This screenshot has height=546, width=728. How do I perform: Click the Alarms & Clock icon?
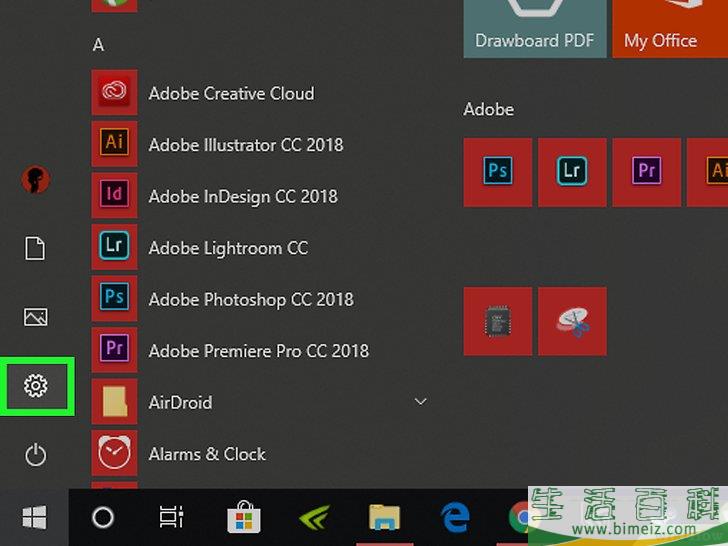[114, 453]
